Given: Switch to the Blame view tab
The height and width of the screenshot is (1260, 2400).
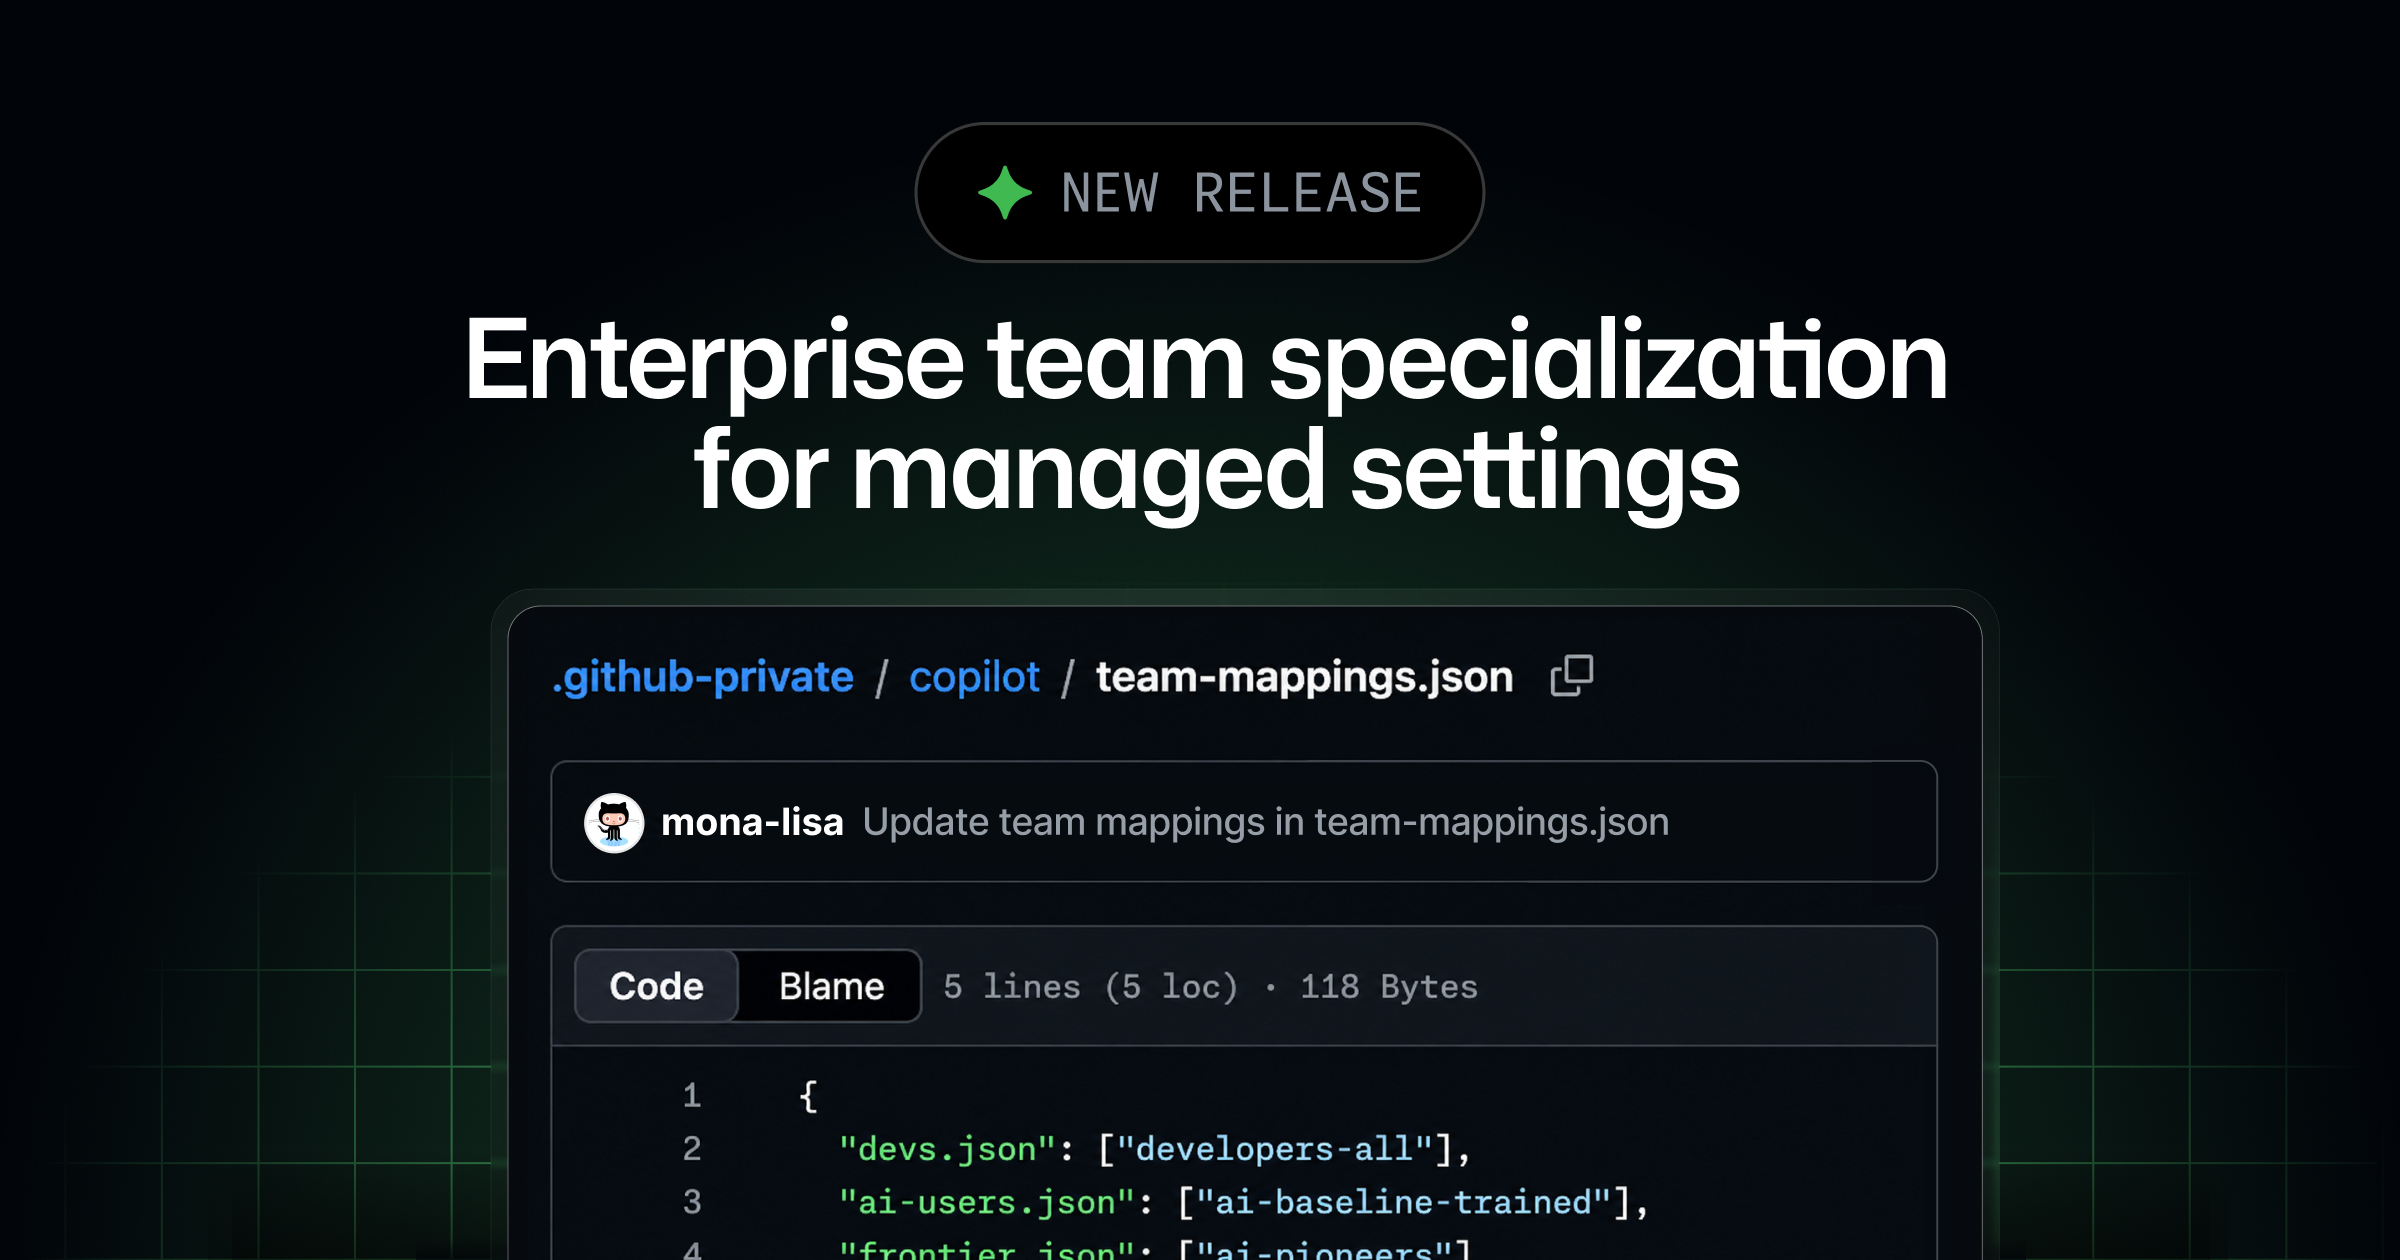Looking at the screenshot, I should 831,986.
